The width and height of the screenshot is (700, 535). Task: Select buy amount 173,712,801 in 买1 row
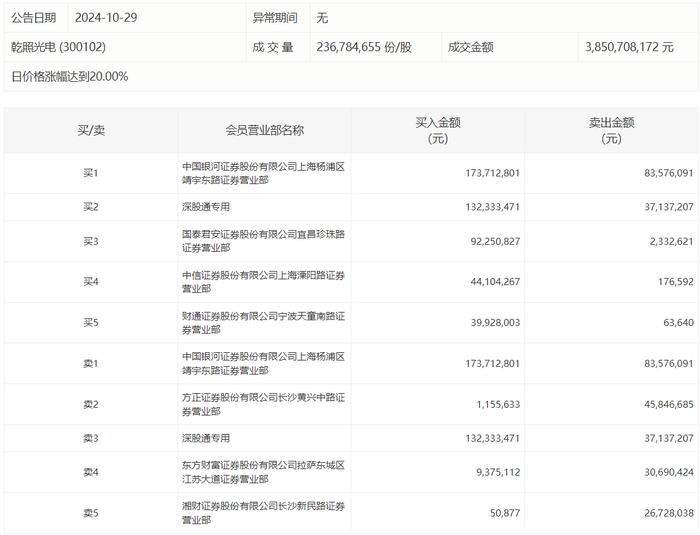[492, 173]
